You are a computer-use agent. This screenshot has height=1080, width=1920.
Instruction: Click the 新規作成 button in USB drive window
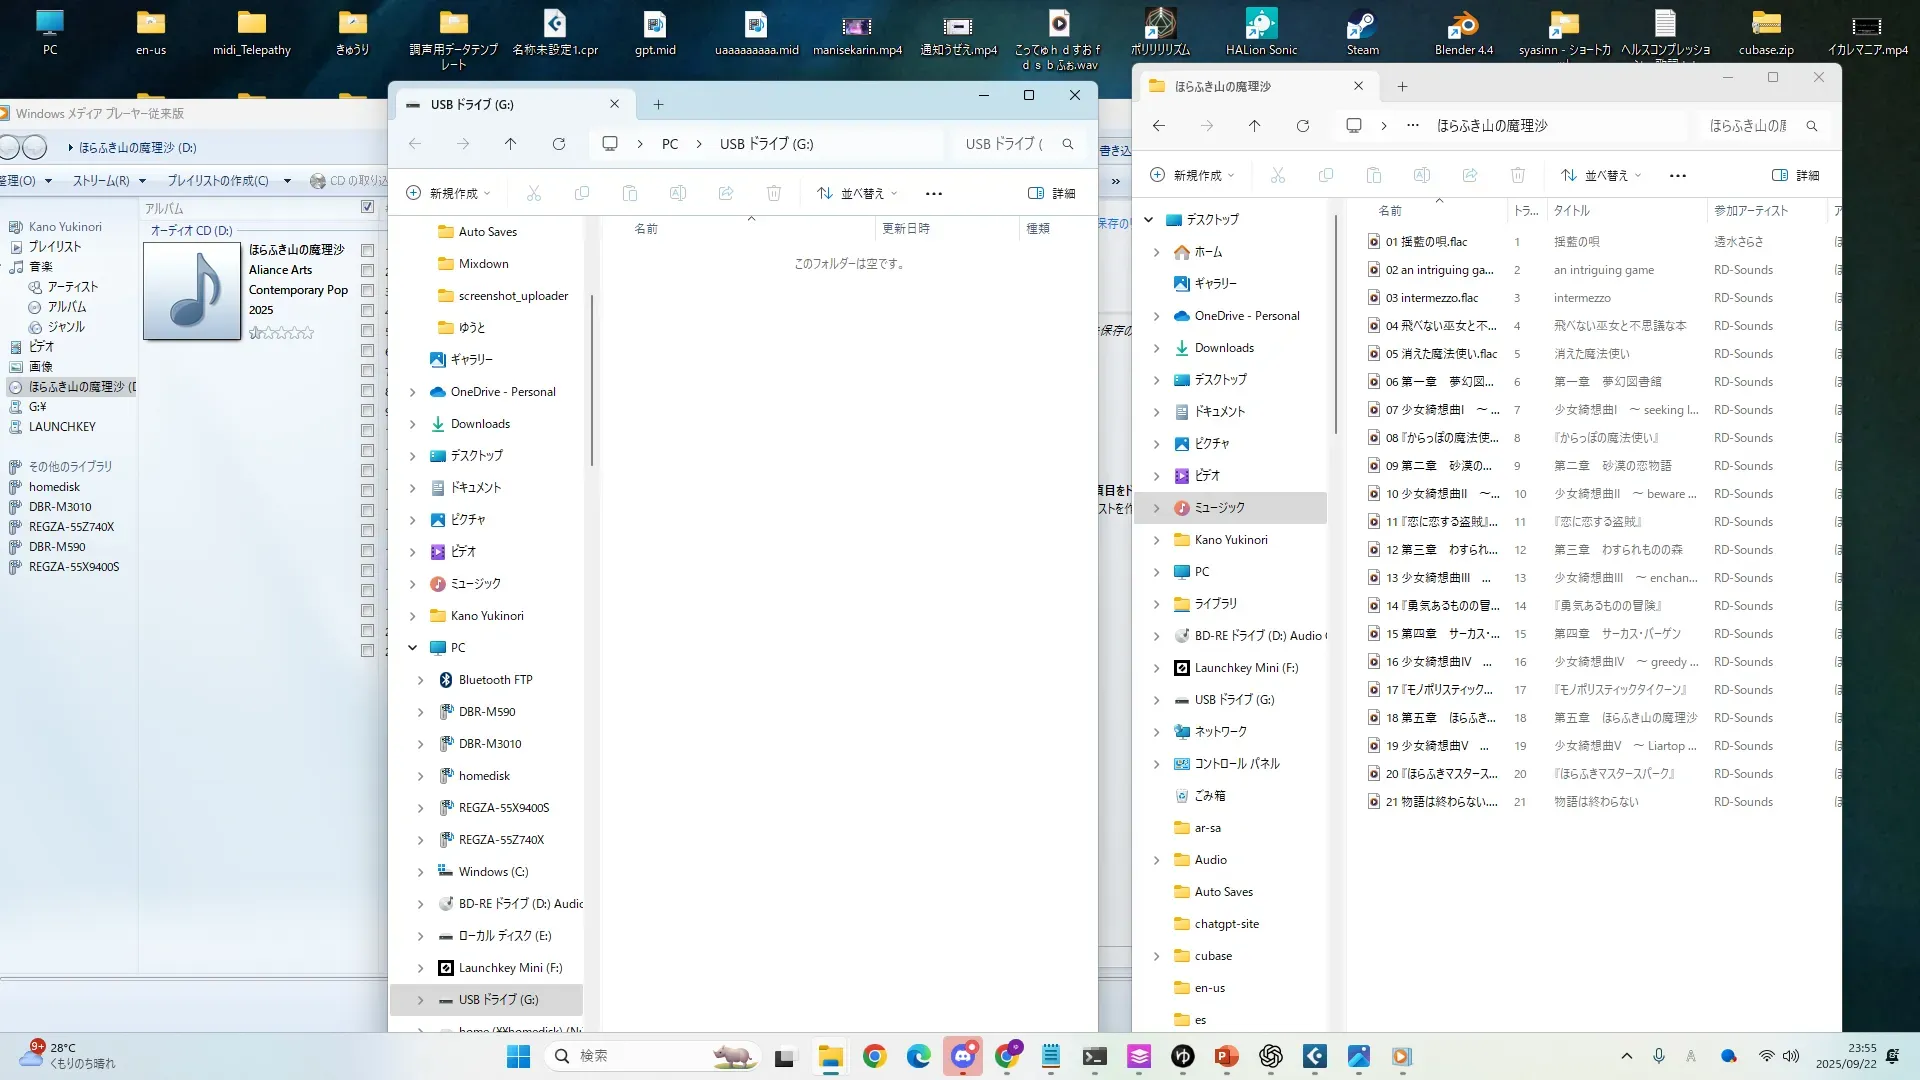coord(448,193)
